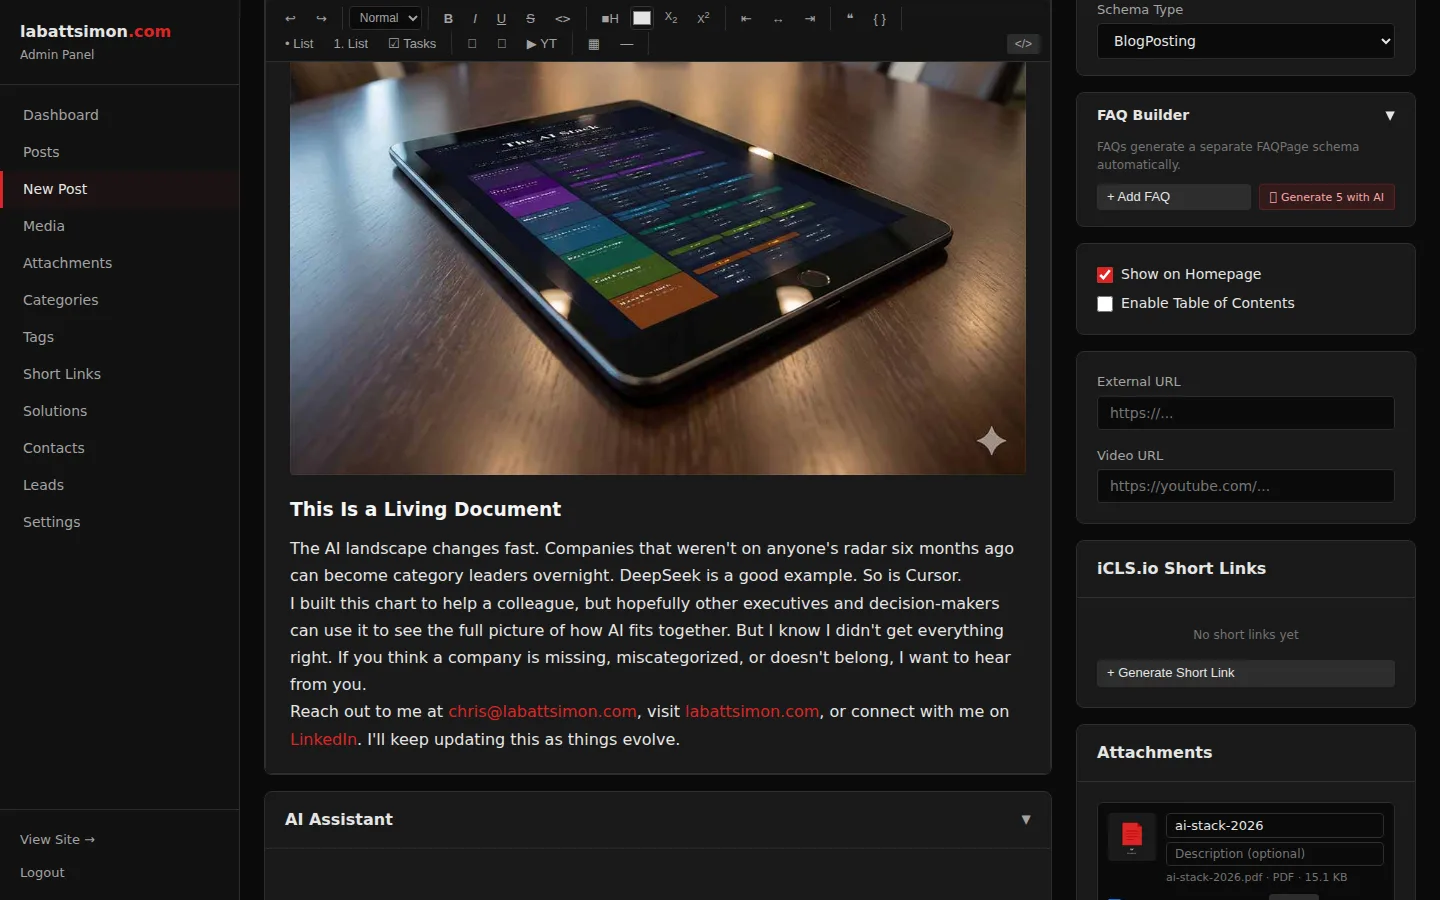Viewport: 1440px width, 900px height.
Task: Open the text color swatch
Action: (x=642, y=18)
